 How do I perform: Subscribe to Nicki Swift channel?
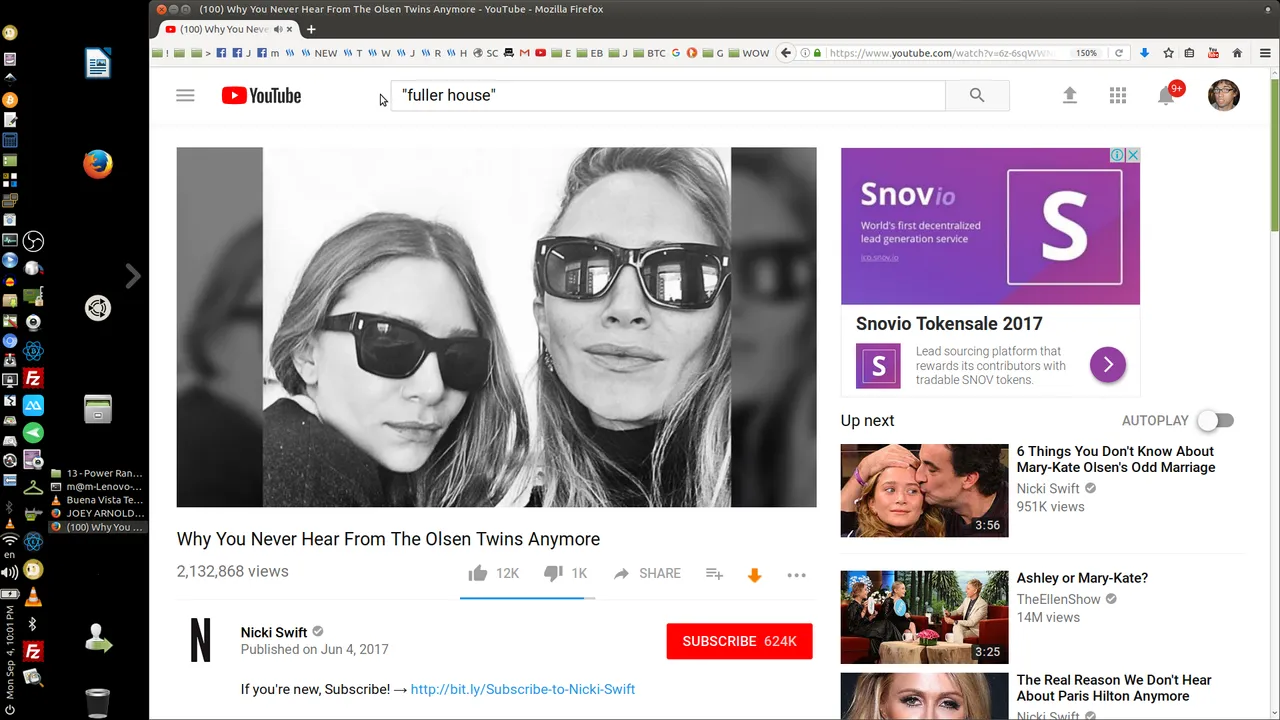739,641
